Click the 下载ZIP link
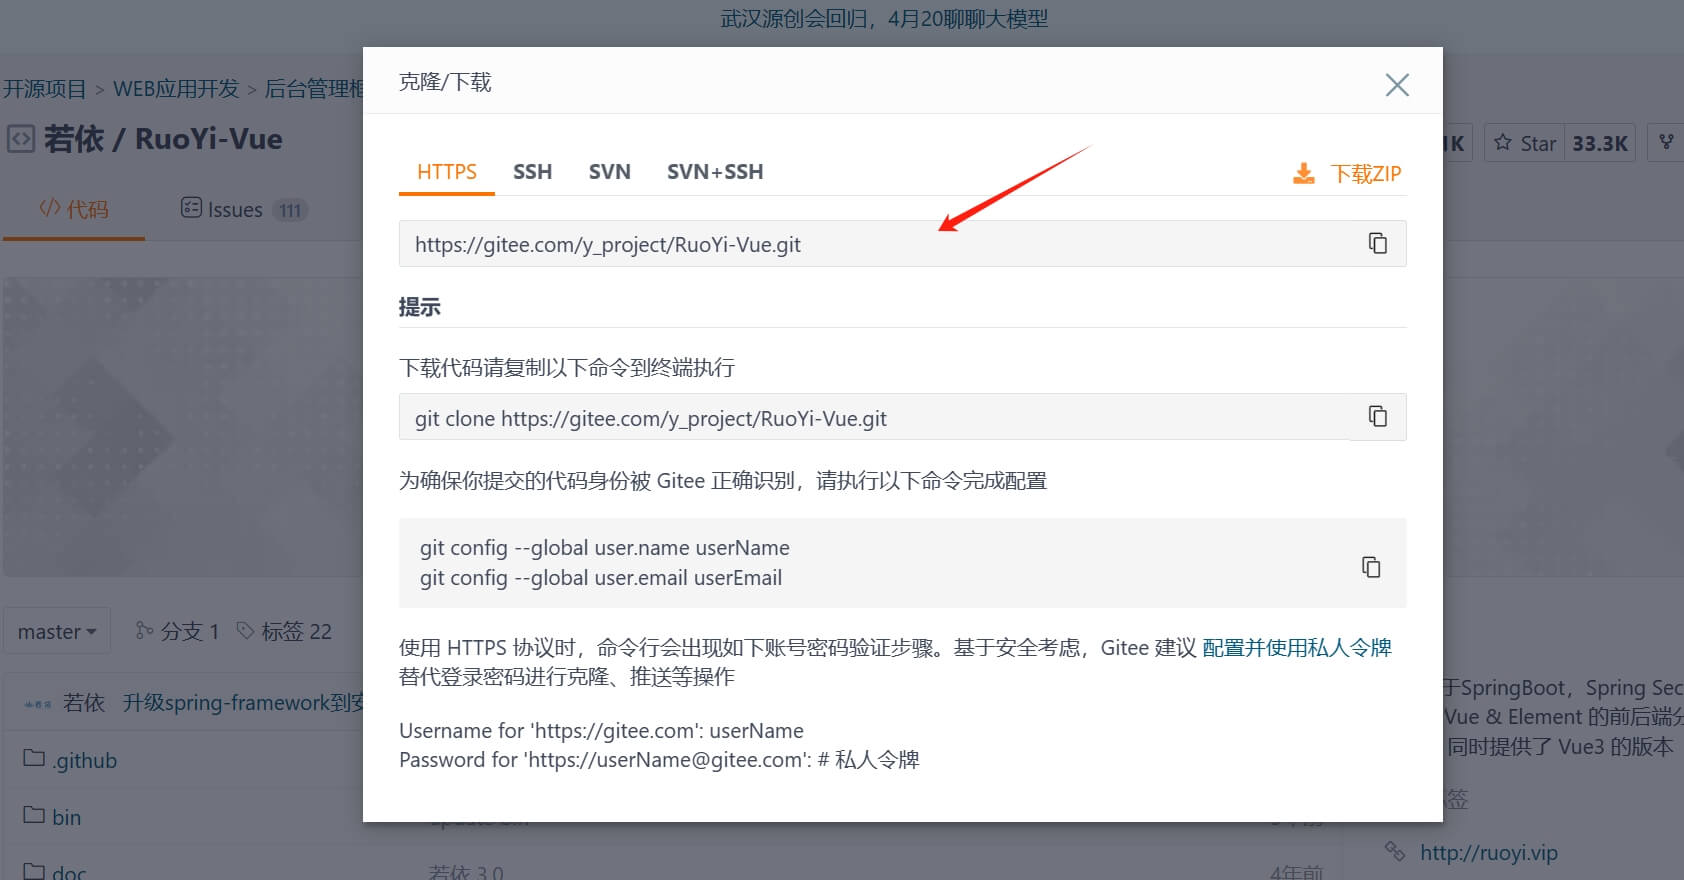Screen dimensions: 1684x880 click(x=1366, y=173)
